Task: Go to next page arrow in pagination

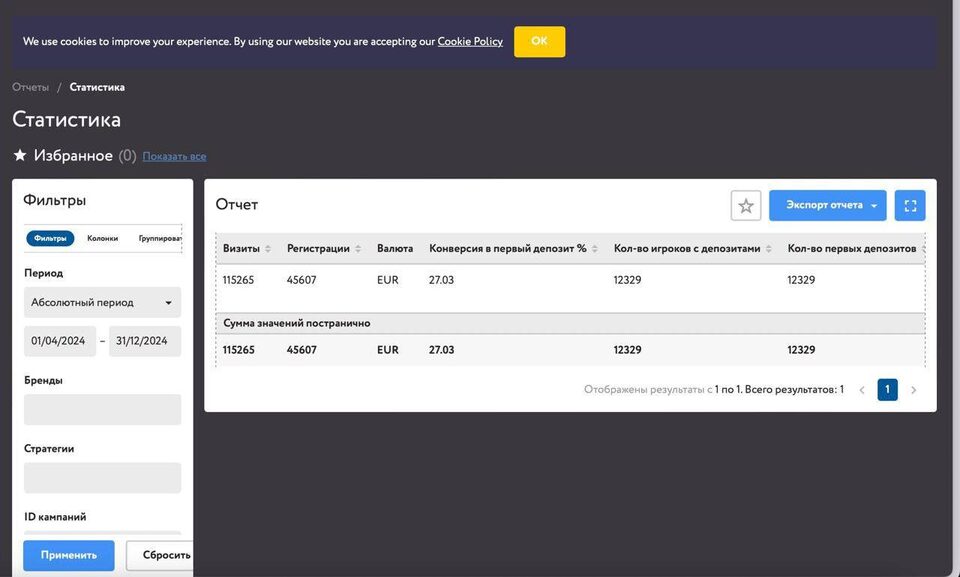Action: point(913,390)
